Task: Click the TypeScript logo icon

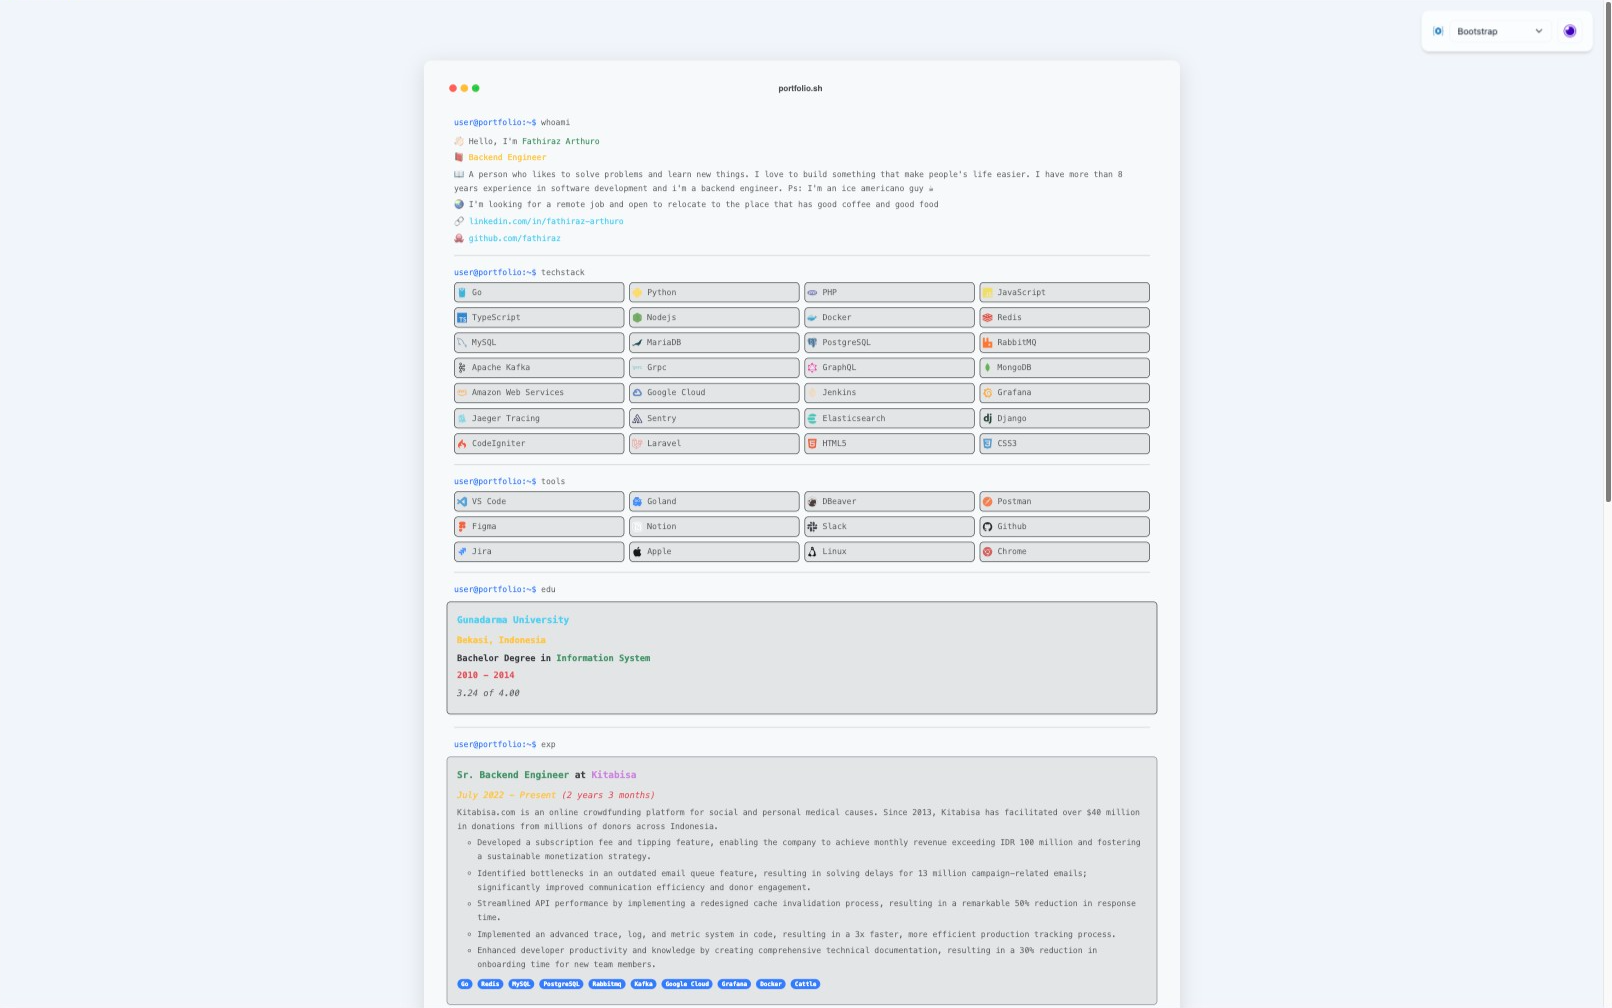Action: (x=462, y=317)
